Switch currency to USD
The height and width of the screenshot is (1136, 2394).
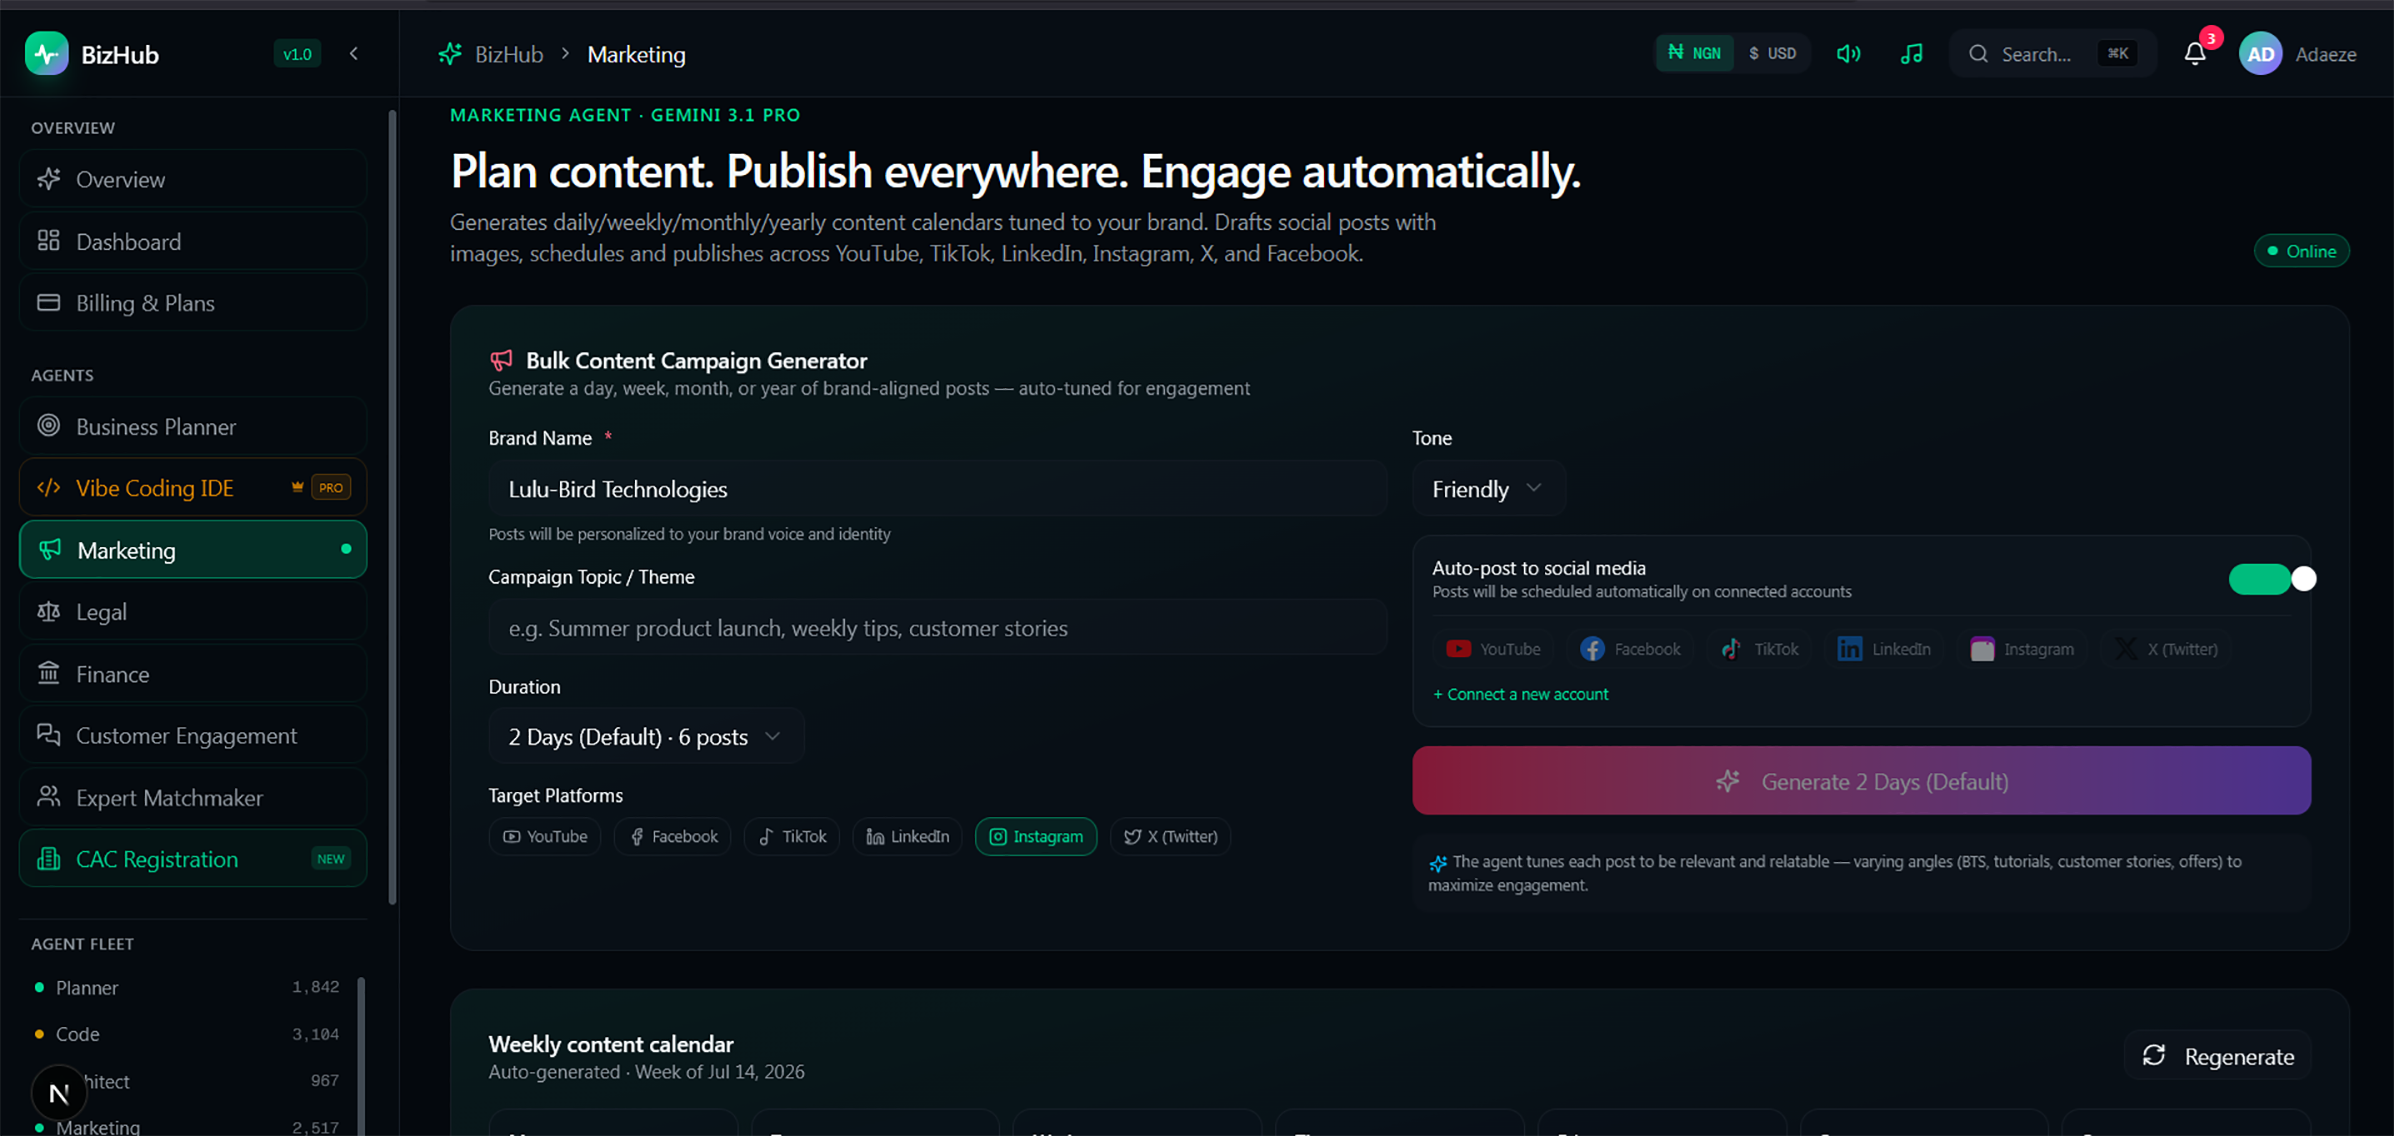[x=1771, y=54]
